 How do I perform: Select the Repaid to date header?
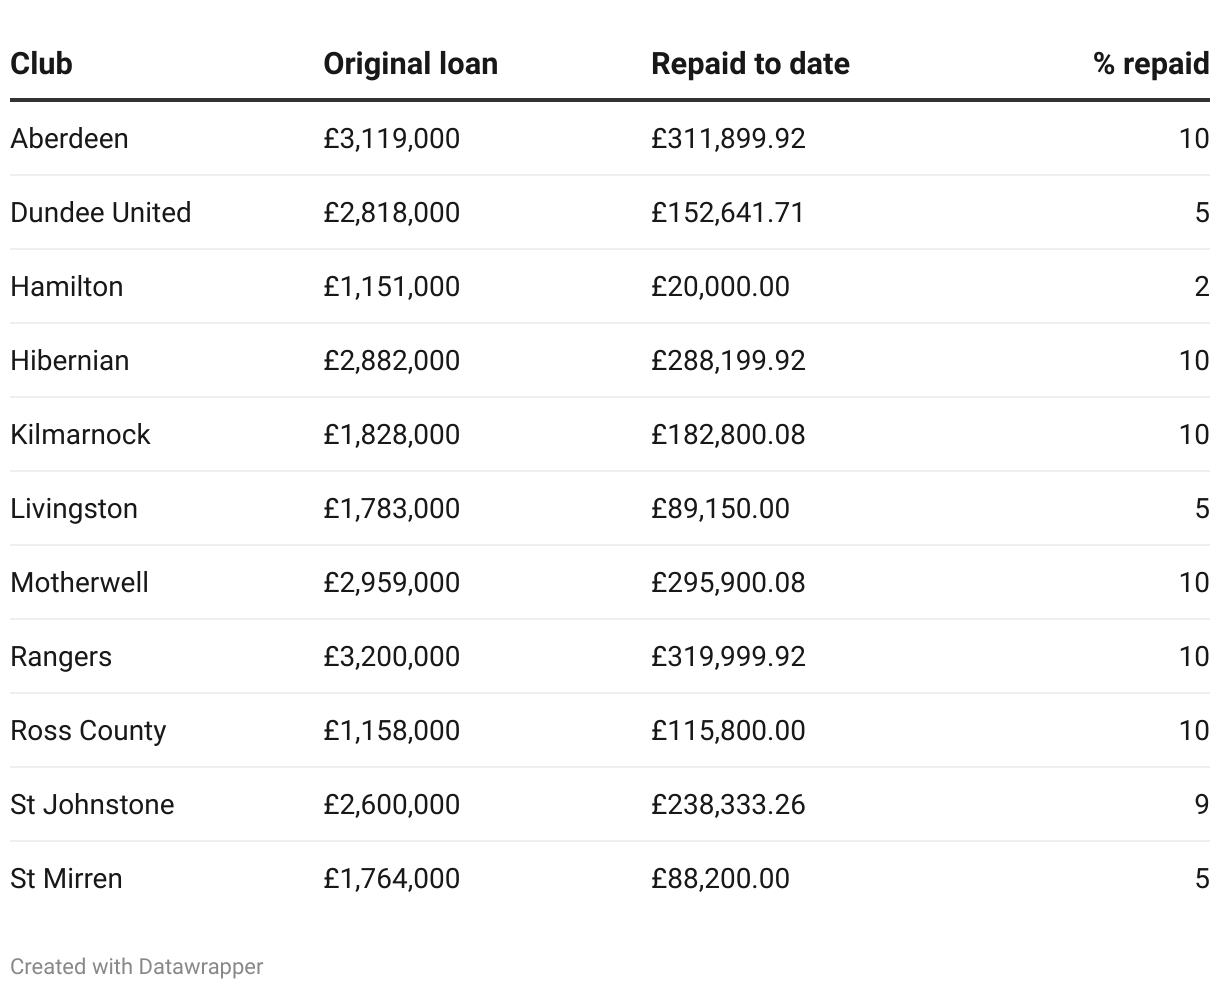pos(750,64)
